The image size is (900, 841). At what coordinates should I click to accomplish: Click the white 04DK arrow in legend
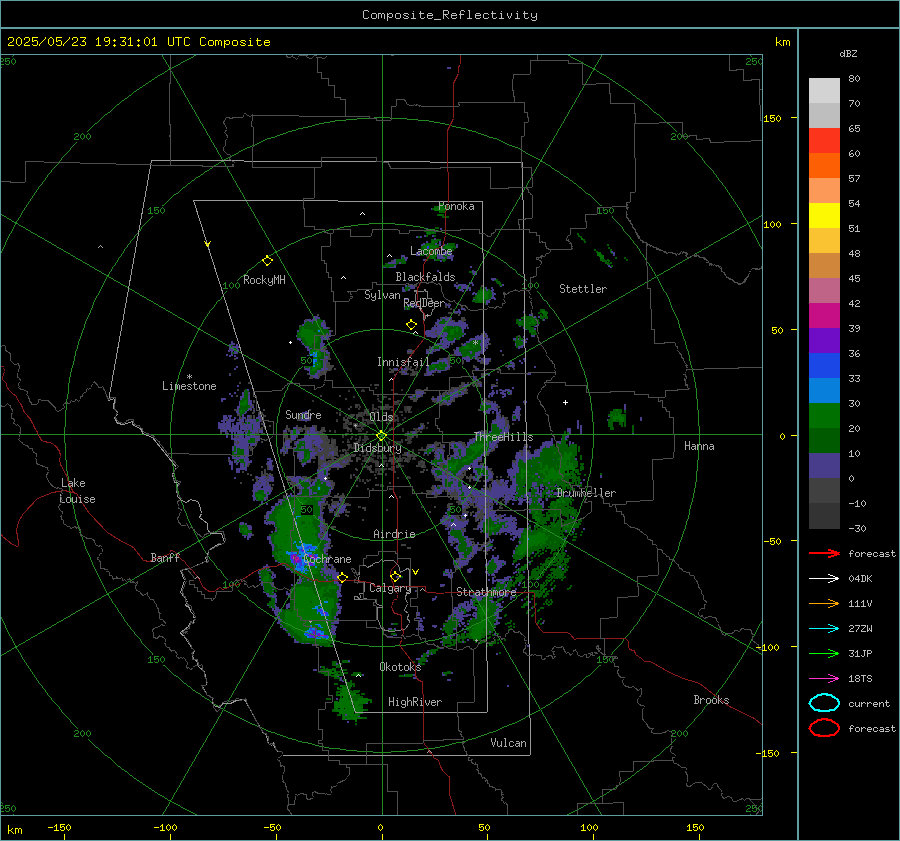(824, 579)
